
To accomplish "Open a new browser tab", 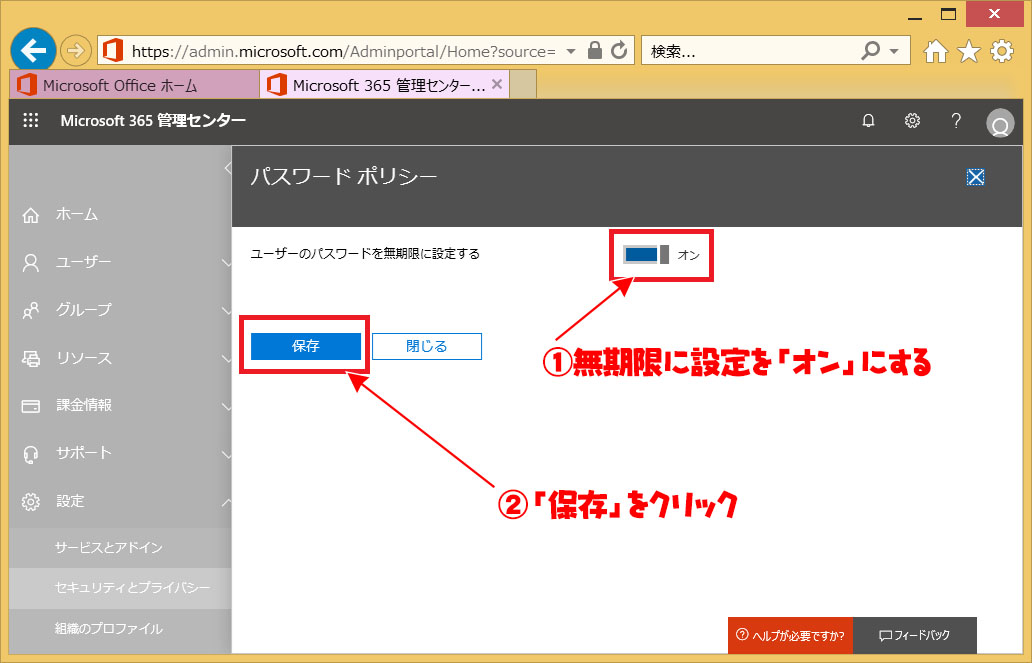I will pos(523,85).
